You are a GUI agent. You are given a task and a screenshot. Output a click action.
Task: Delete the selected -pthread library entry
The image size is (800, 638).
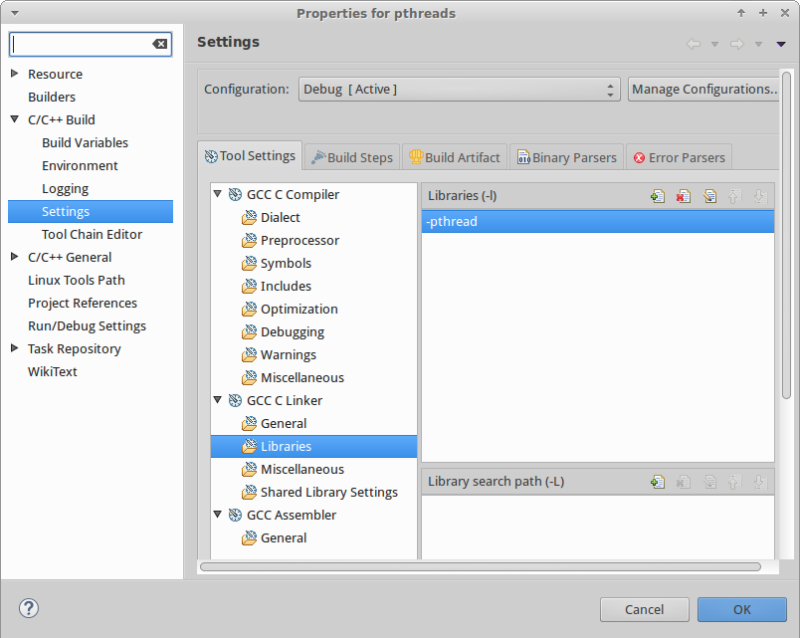(683, 196)
